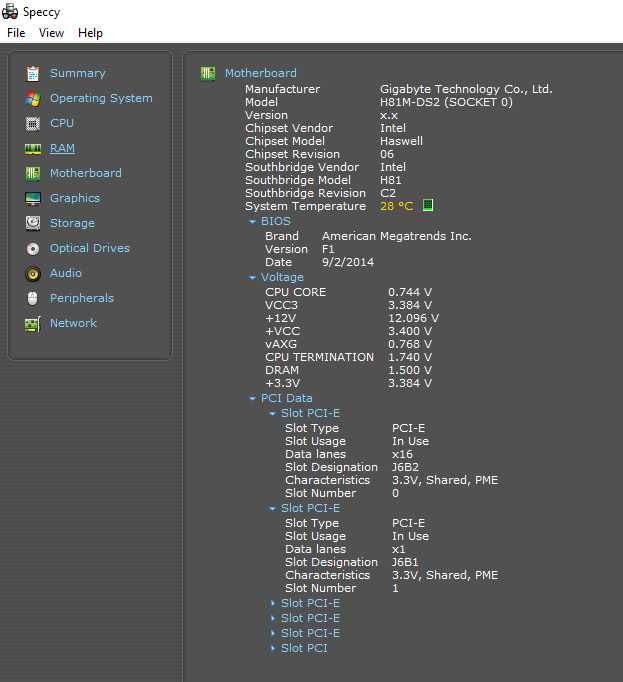This screenshot has width=623, height=682.
Task: Click the Graphics monitor icon
Action: tap(33, 199)
